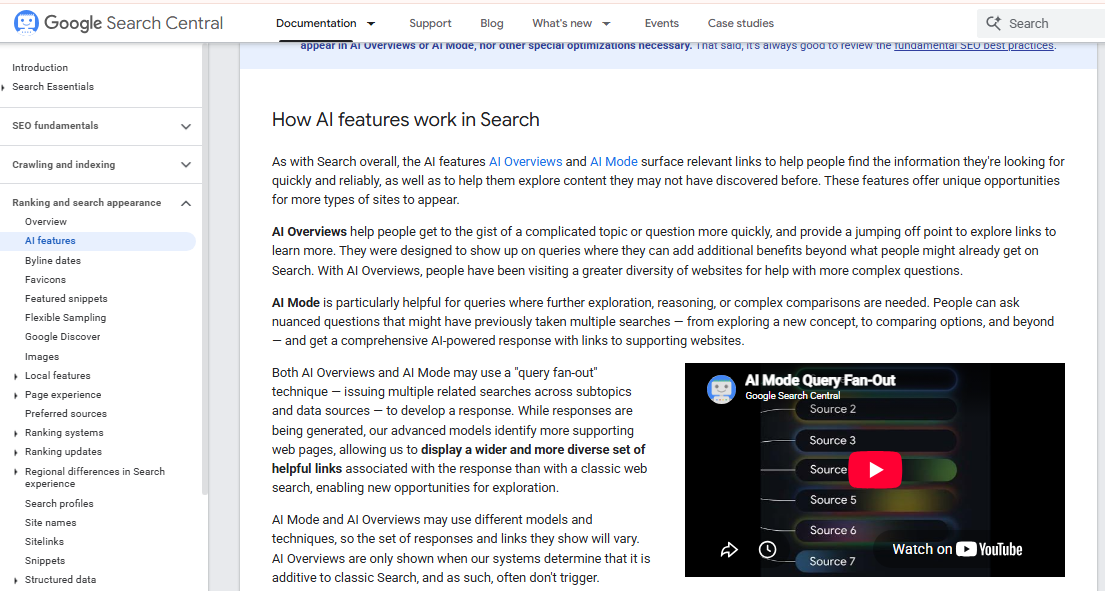Open fundamental SEO best practices link

point(974,46)
